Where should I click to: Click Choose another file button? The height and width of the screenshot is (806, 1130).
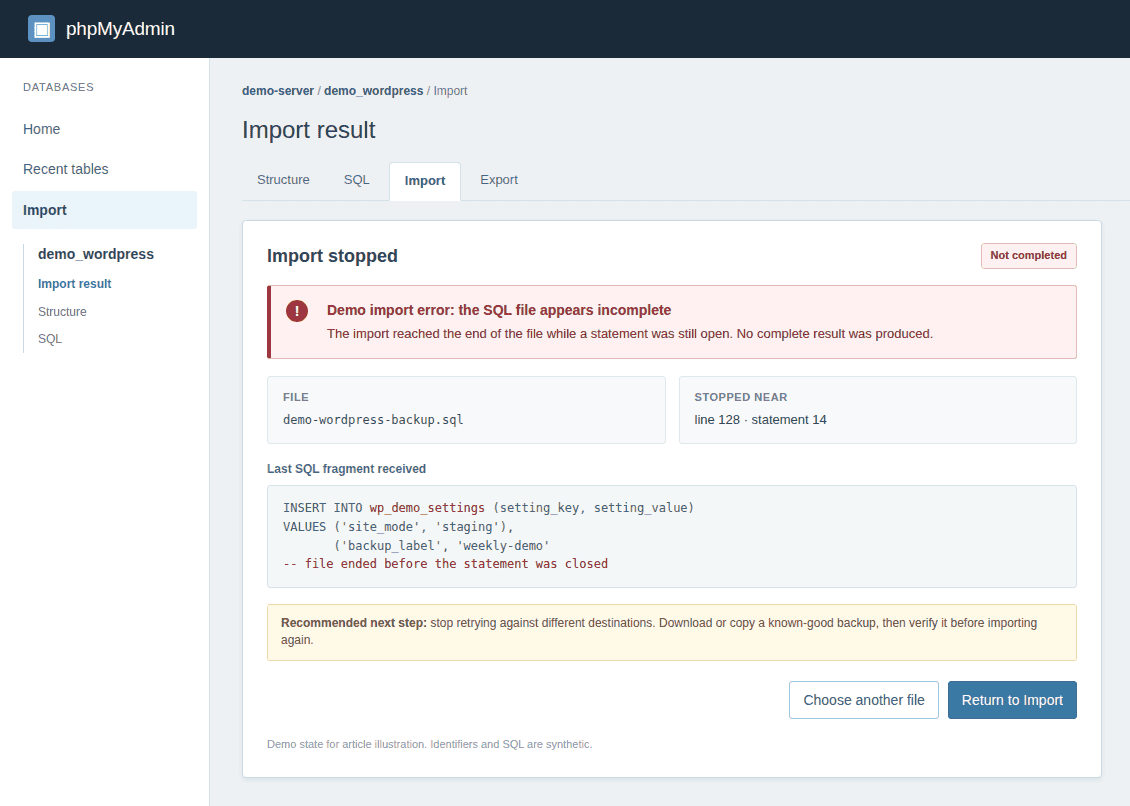[x=863, y=700]
